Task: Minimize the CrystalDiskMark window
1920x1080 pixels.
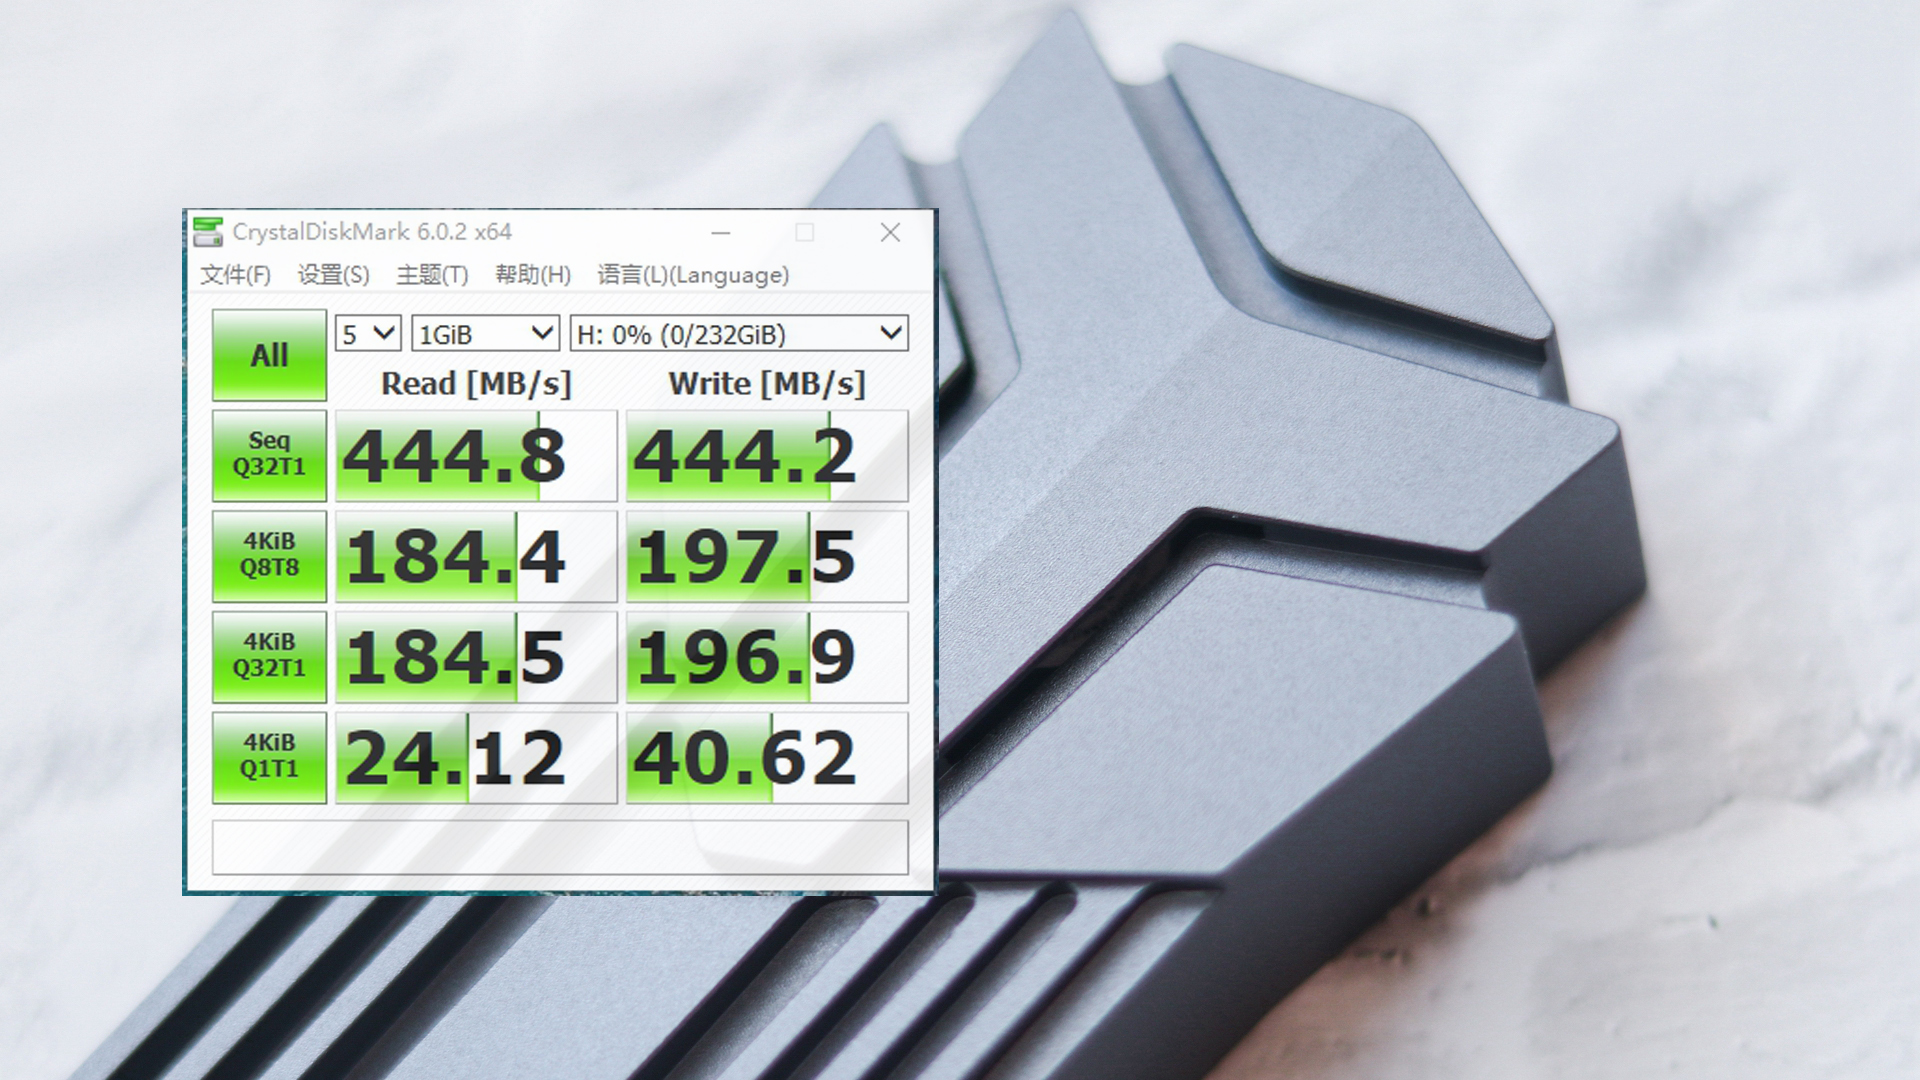Action: pyautogui.click(x=721, y=233)
